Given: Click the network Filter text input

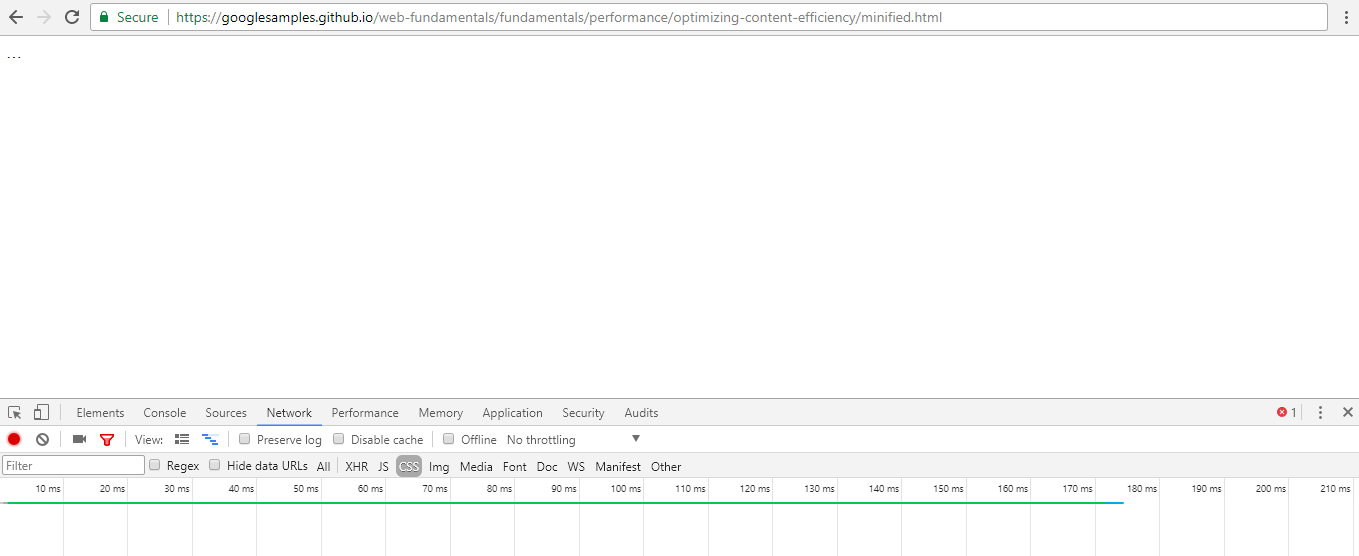Looking at the screenshot, I should 74,465.
